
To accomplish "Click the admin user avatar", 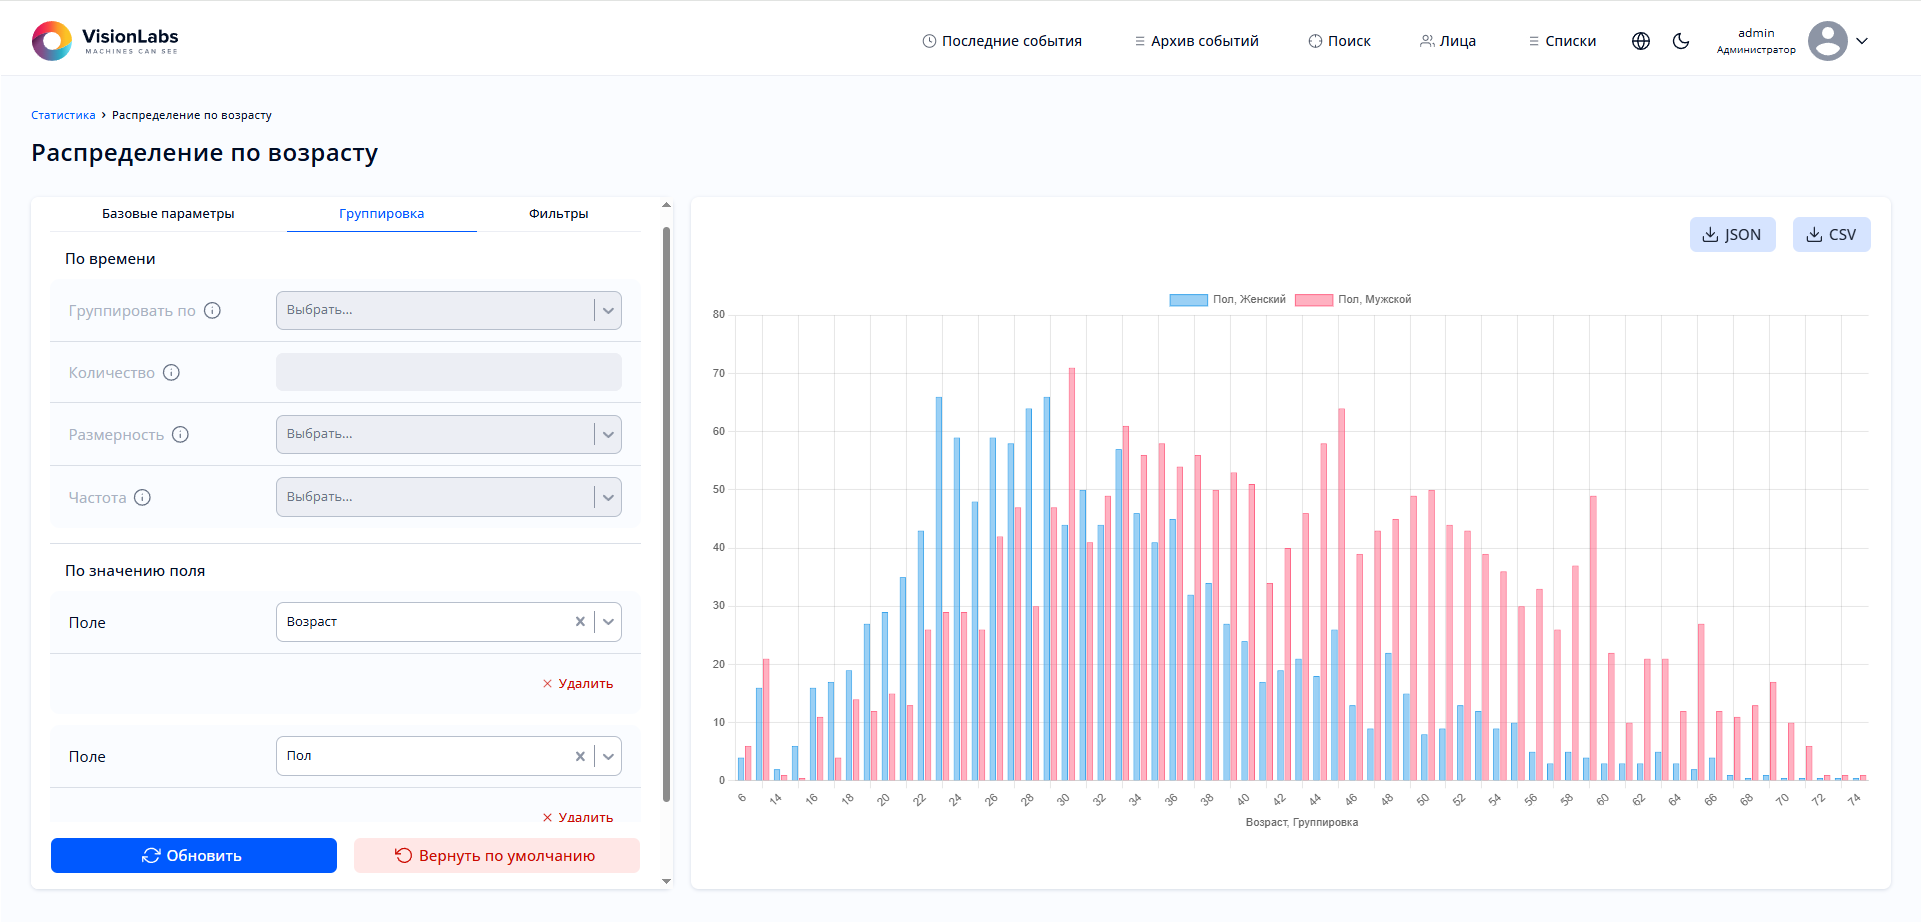I will click(1827, 41).
